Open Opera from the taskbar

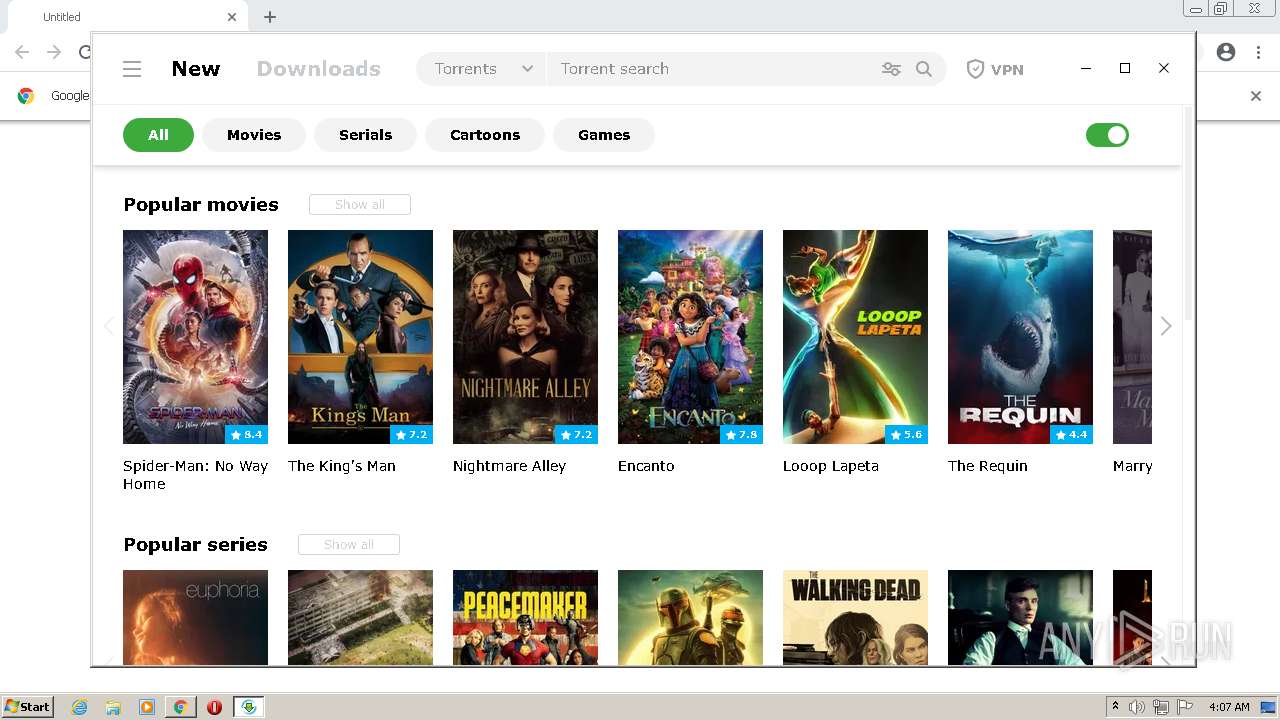(214, 707)
